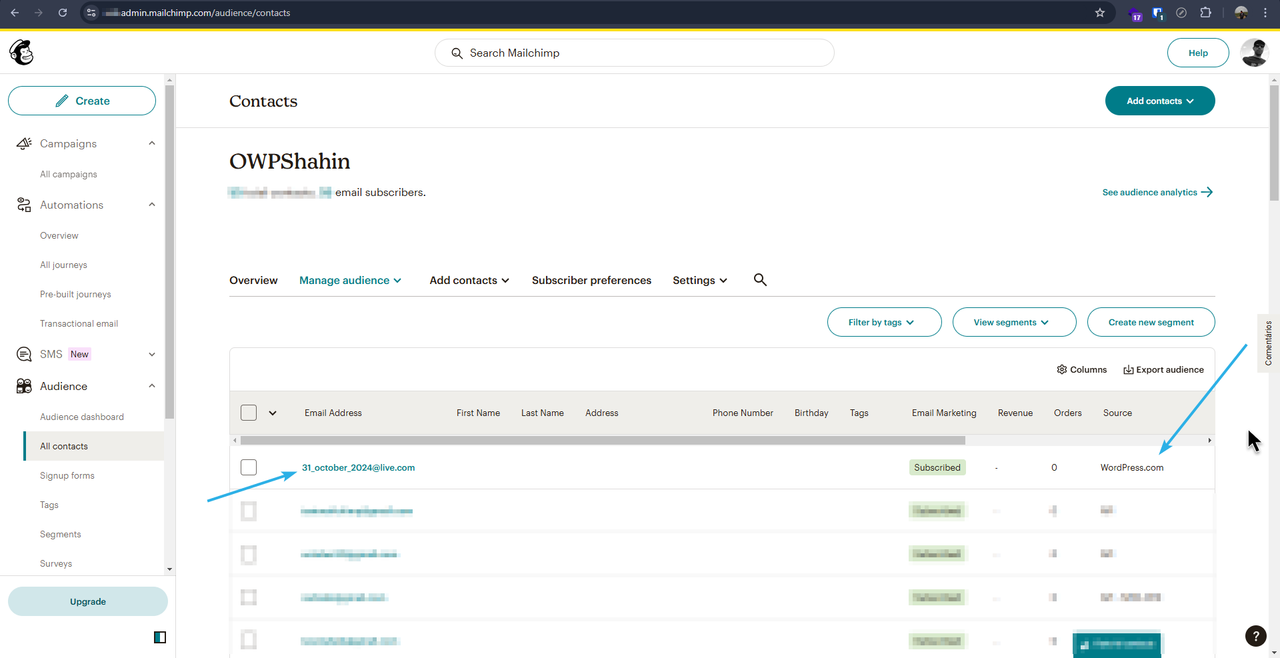Screen dimensions: 1280x658
Task: Open Transactional email sidebar item
Action: pyautogui.click(x=79, y=324)
